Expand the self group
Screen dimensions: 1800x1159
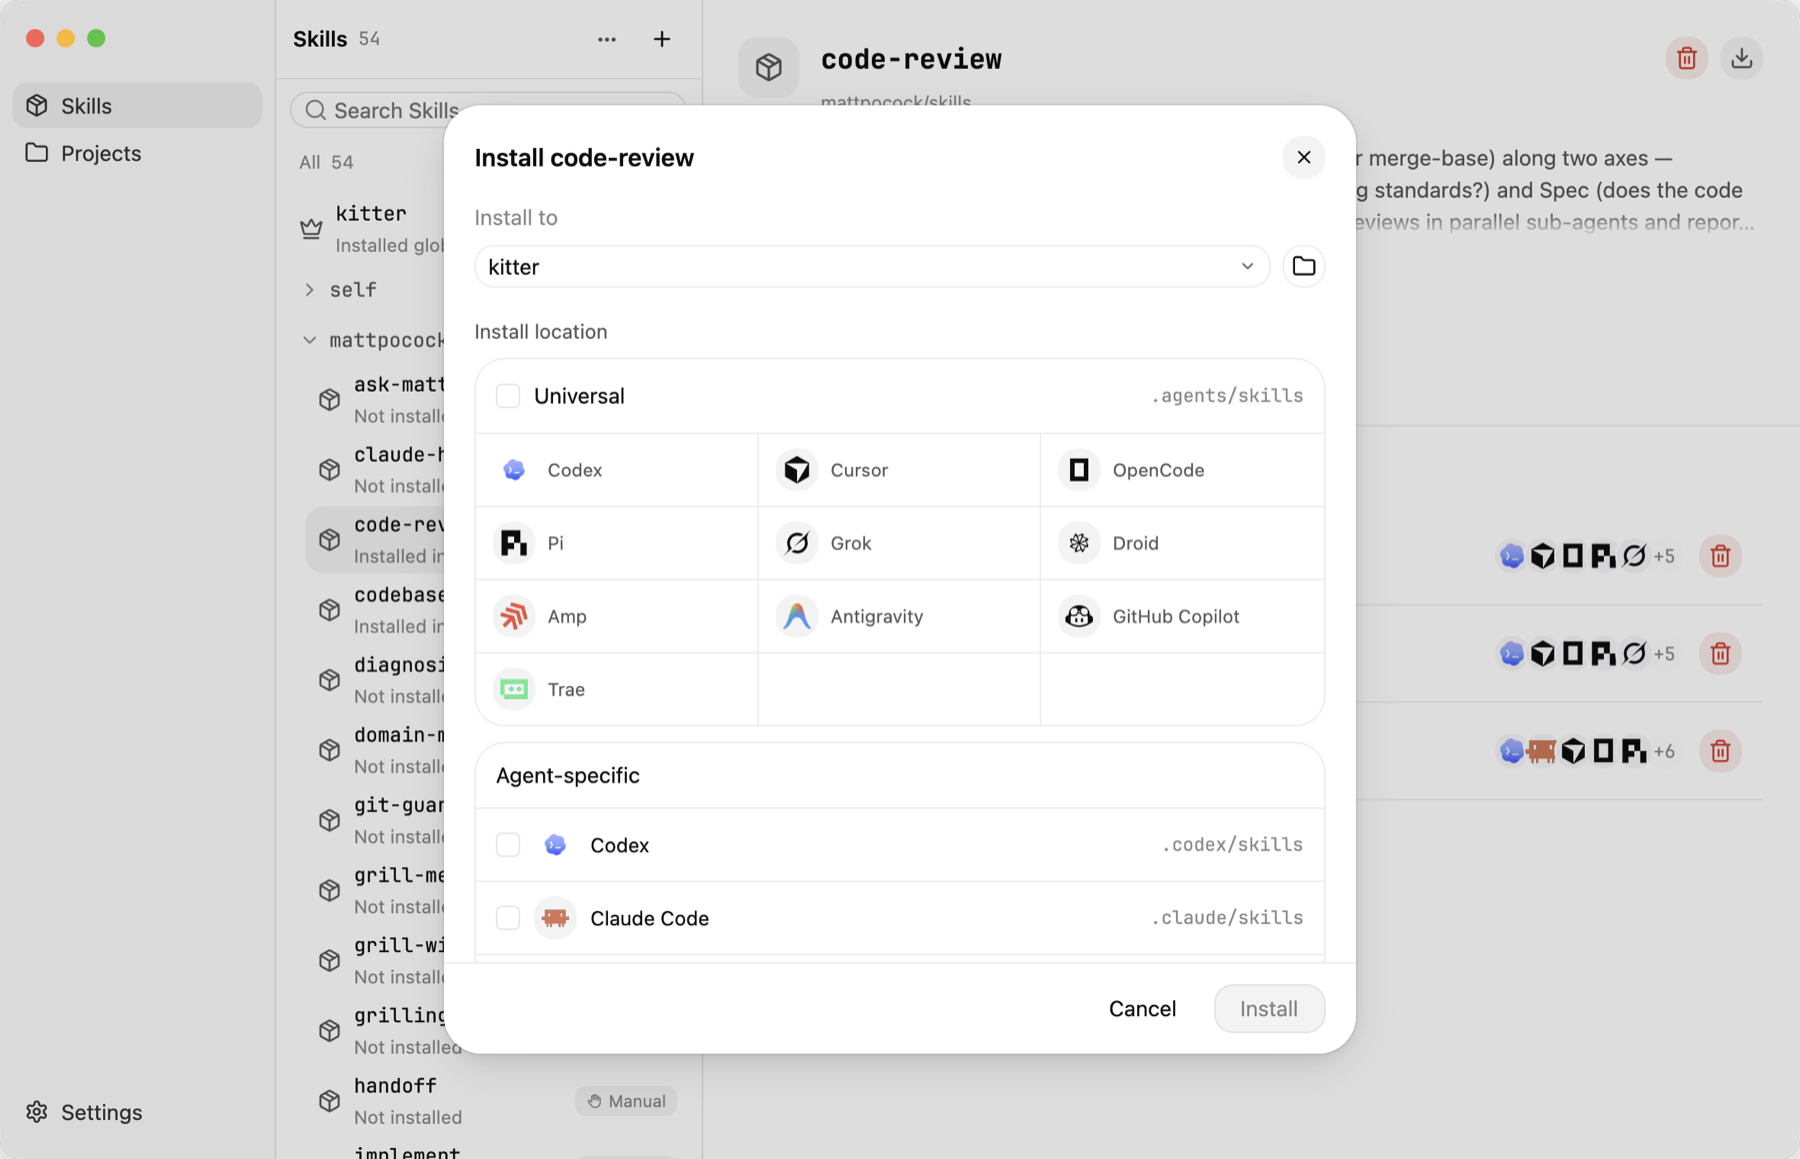tap(310, 290)
